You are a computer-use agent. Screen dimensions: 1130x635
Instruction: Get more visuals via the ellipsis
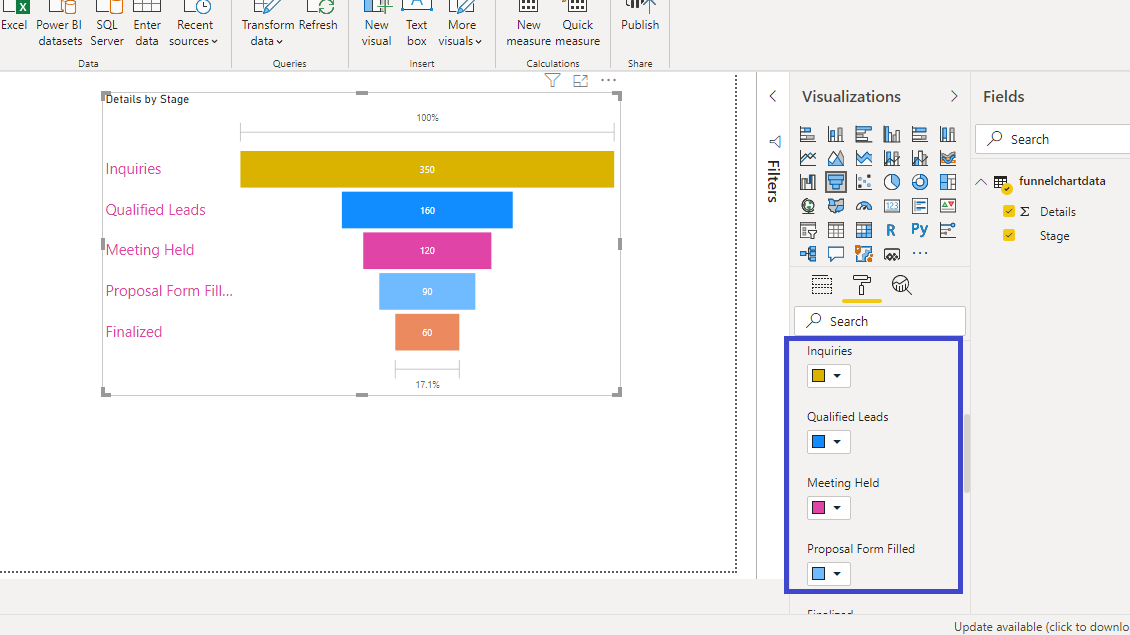pyautogui.click(x=920, y=254)
